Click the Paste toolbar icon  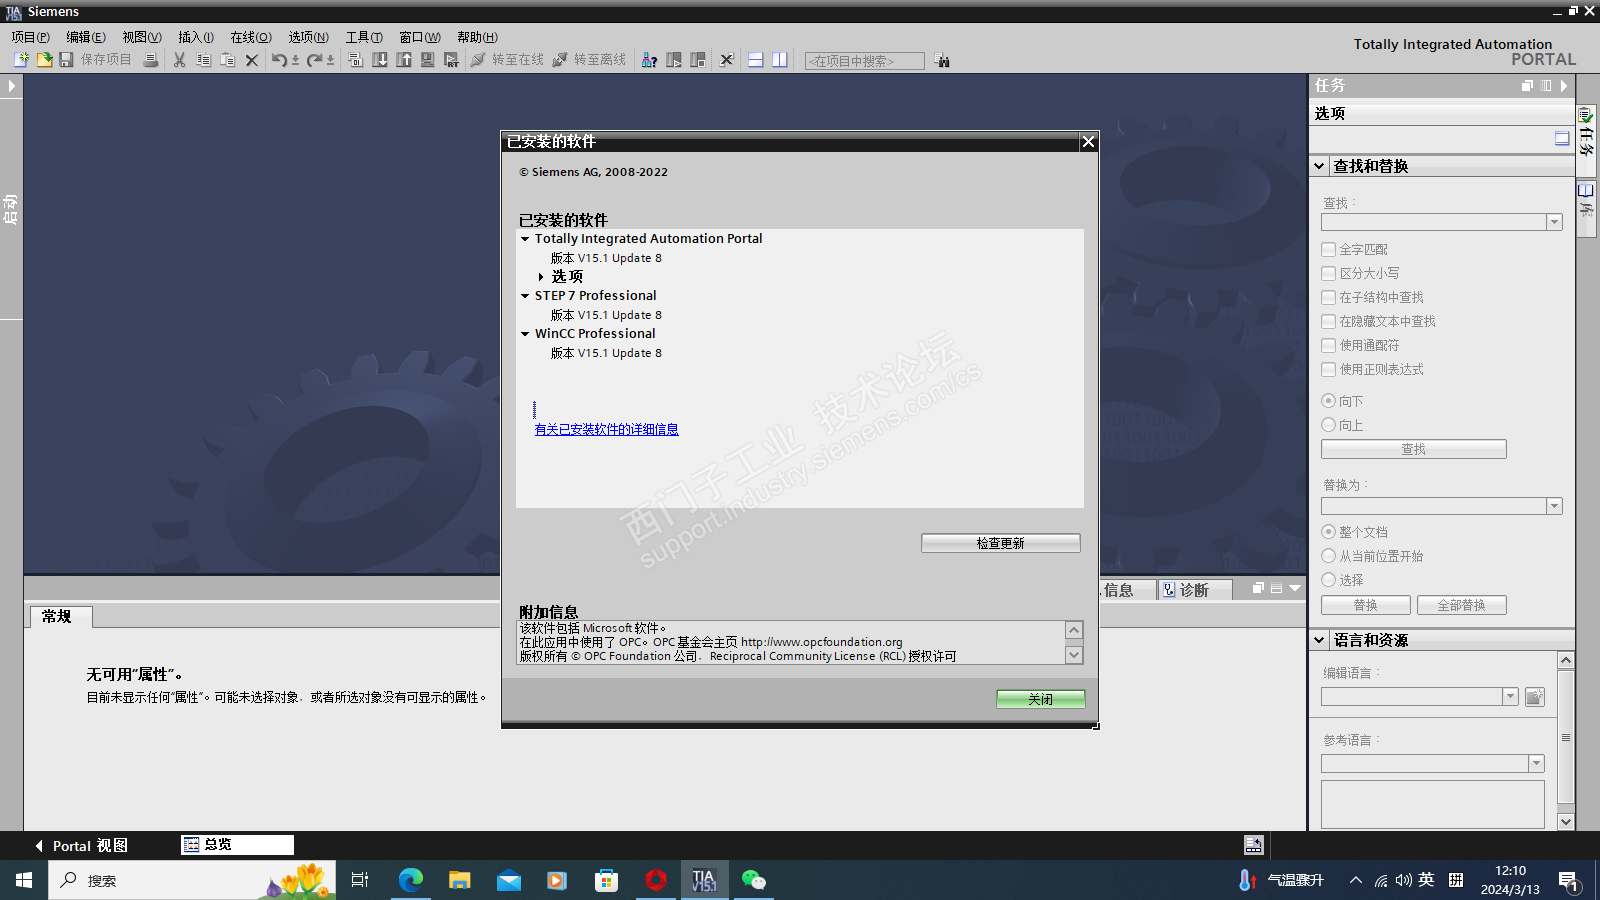(227, 60)
